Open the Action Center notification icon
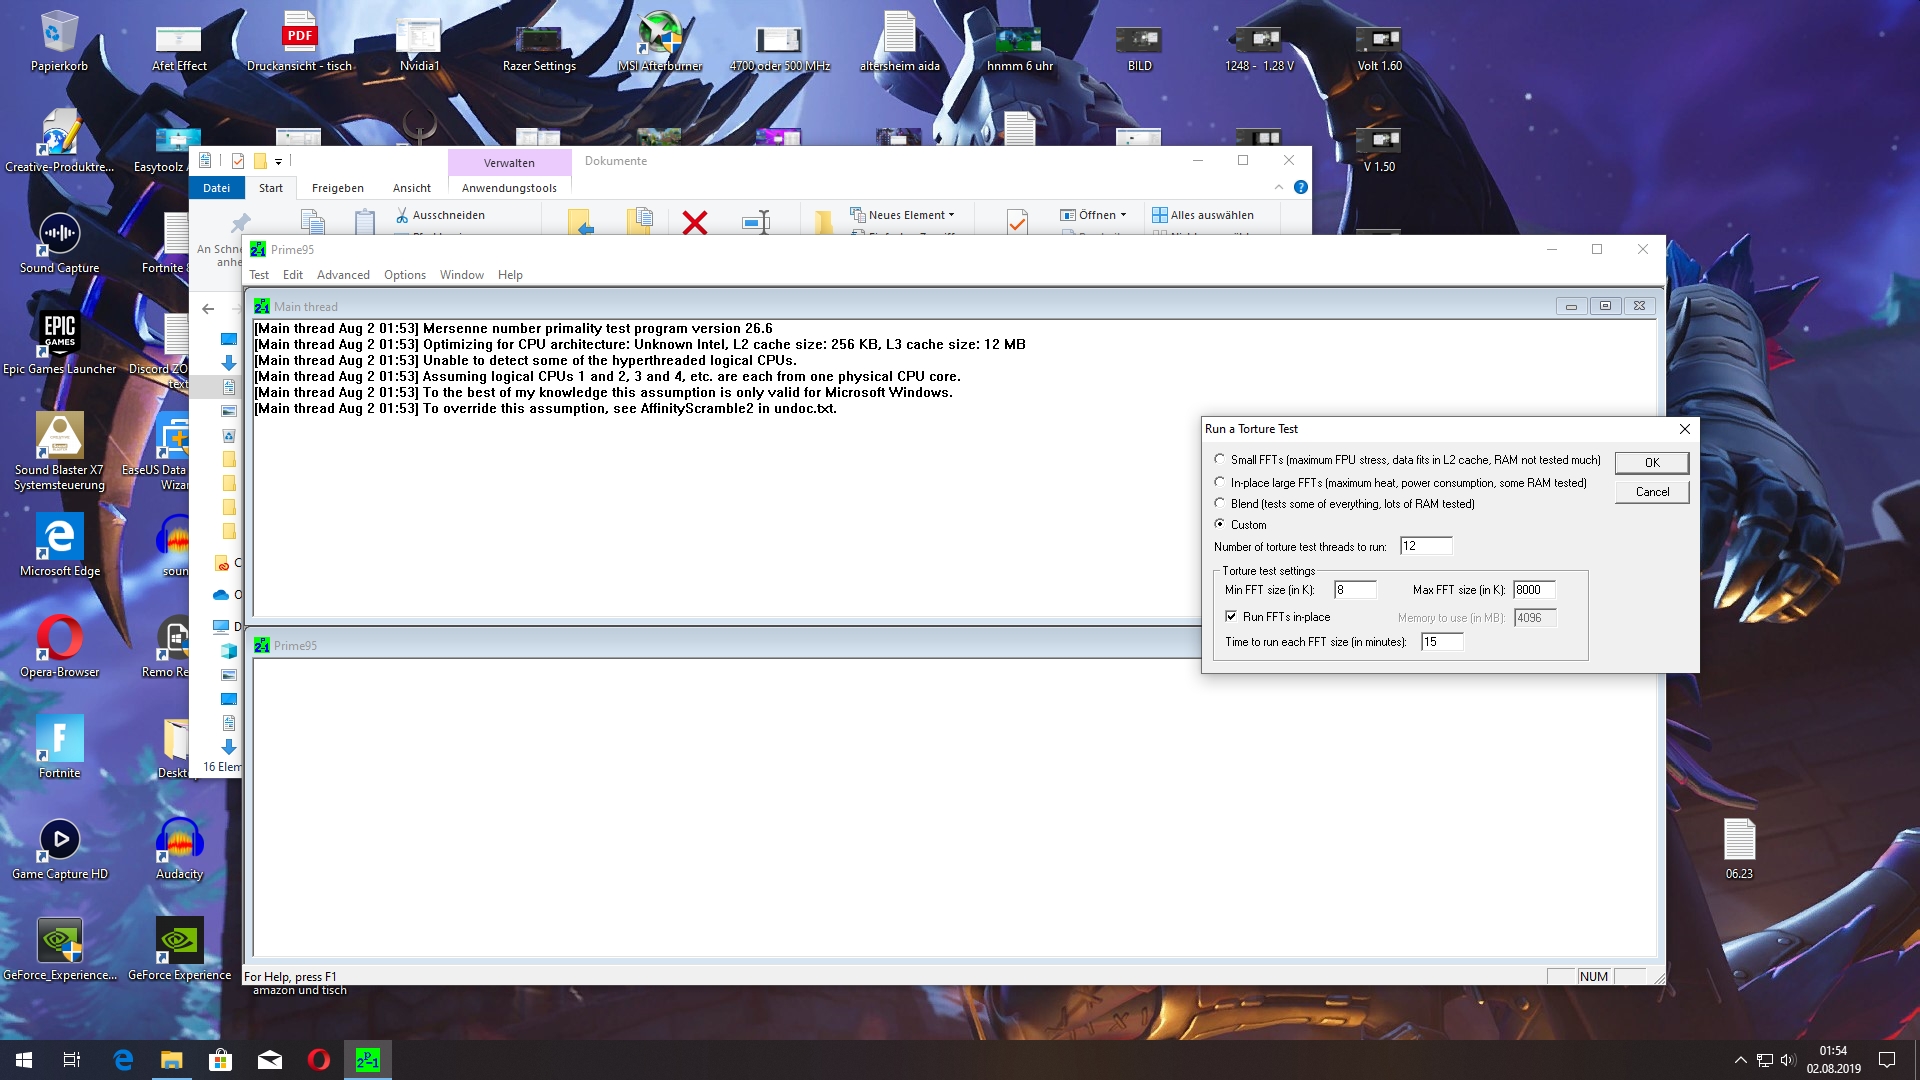 1887,1060
